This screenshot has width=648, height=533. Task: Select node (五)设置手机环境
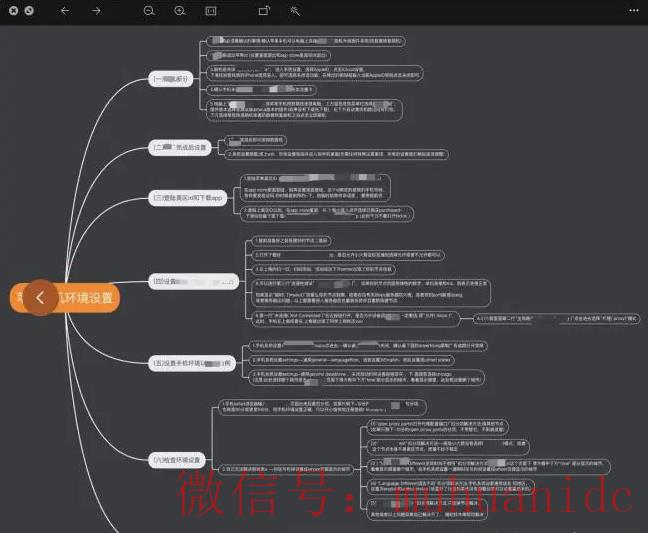(x=192, y=363)
